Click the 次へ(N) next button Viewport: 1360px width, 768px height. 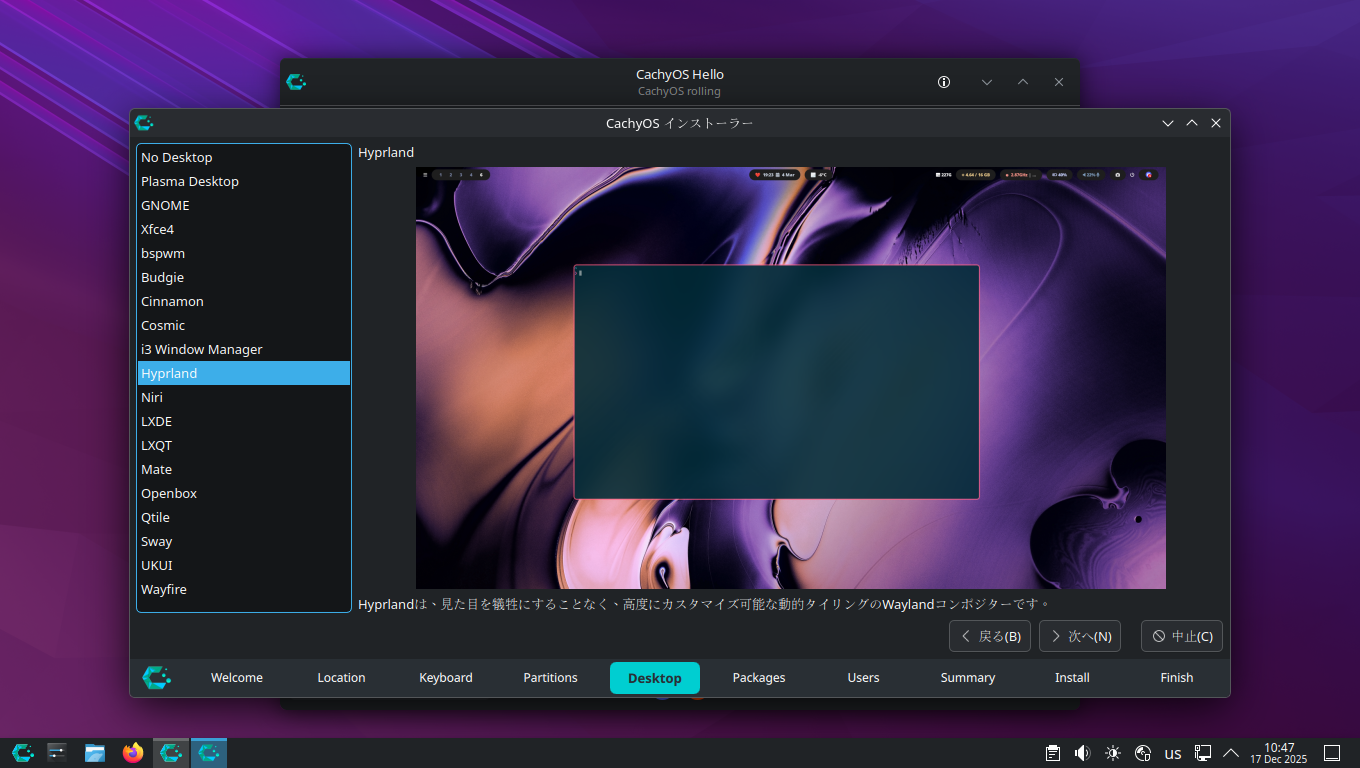tap(1080, 636)
